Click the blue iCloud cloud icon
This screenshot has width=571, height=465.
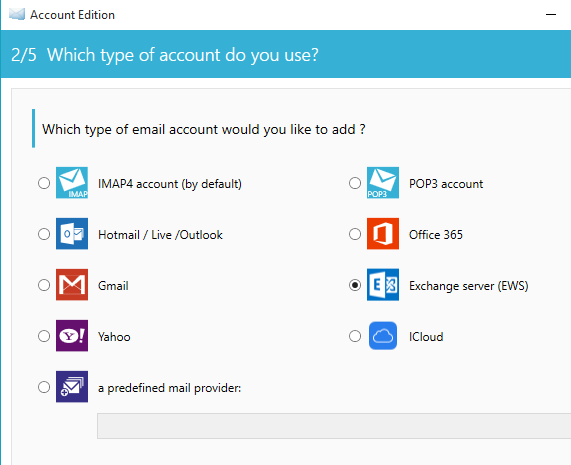click(x=383, y=336)
